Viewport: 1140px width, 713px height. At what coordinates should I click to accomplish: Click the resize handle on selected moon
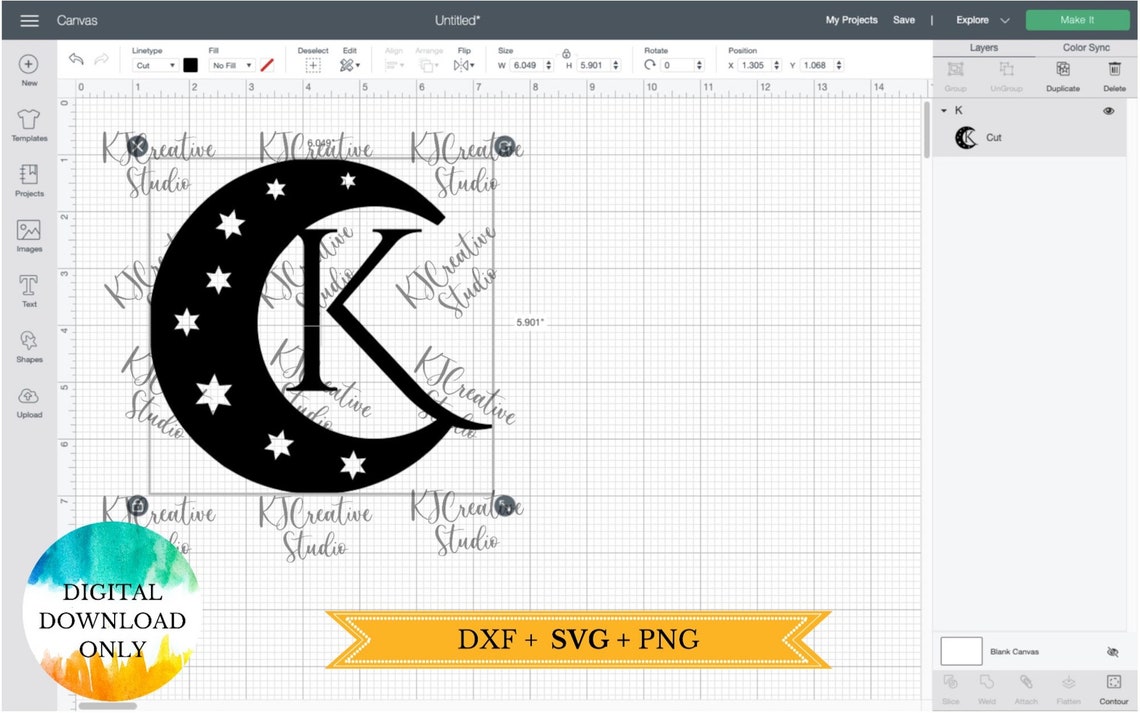tap(505, 505)
